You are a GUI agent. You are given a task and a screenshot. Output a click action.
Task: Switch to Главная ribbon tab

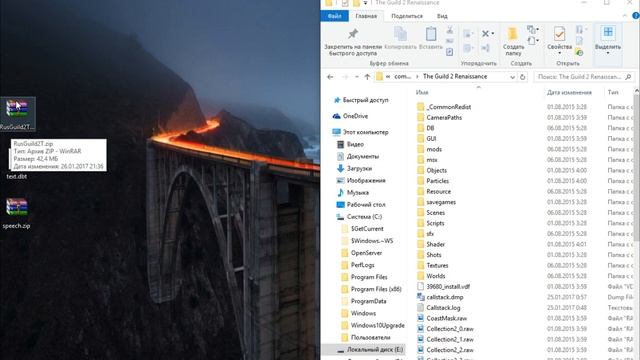pyautogui.click(x=366, y=16)
